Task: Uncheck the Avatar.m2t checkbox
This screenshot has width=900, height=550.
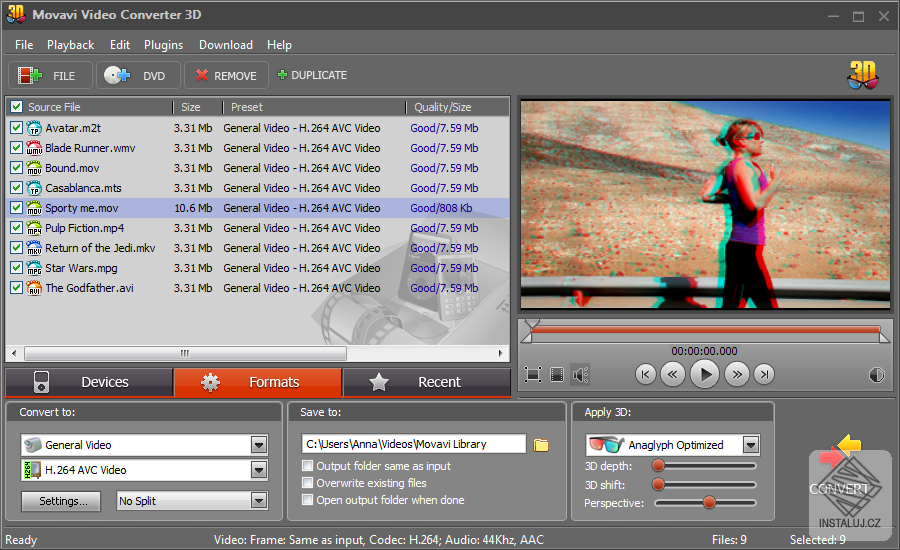Action: point(17,127)
